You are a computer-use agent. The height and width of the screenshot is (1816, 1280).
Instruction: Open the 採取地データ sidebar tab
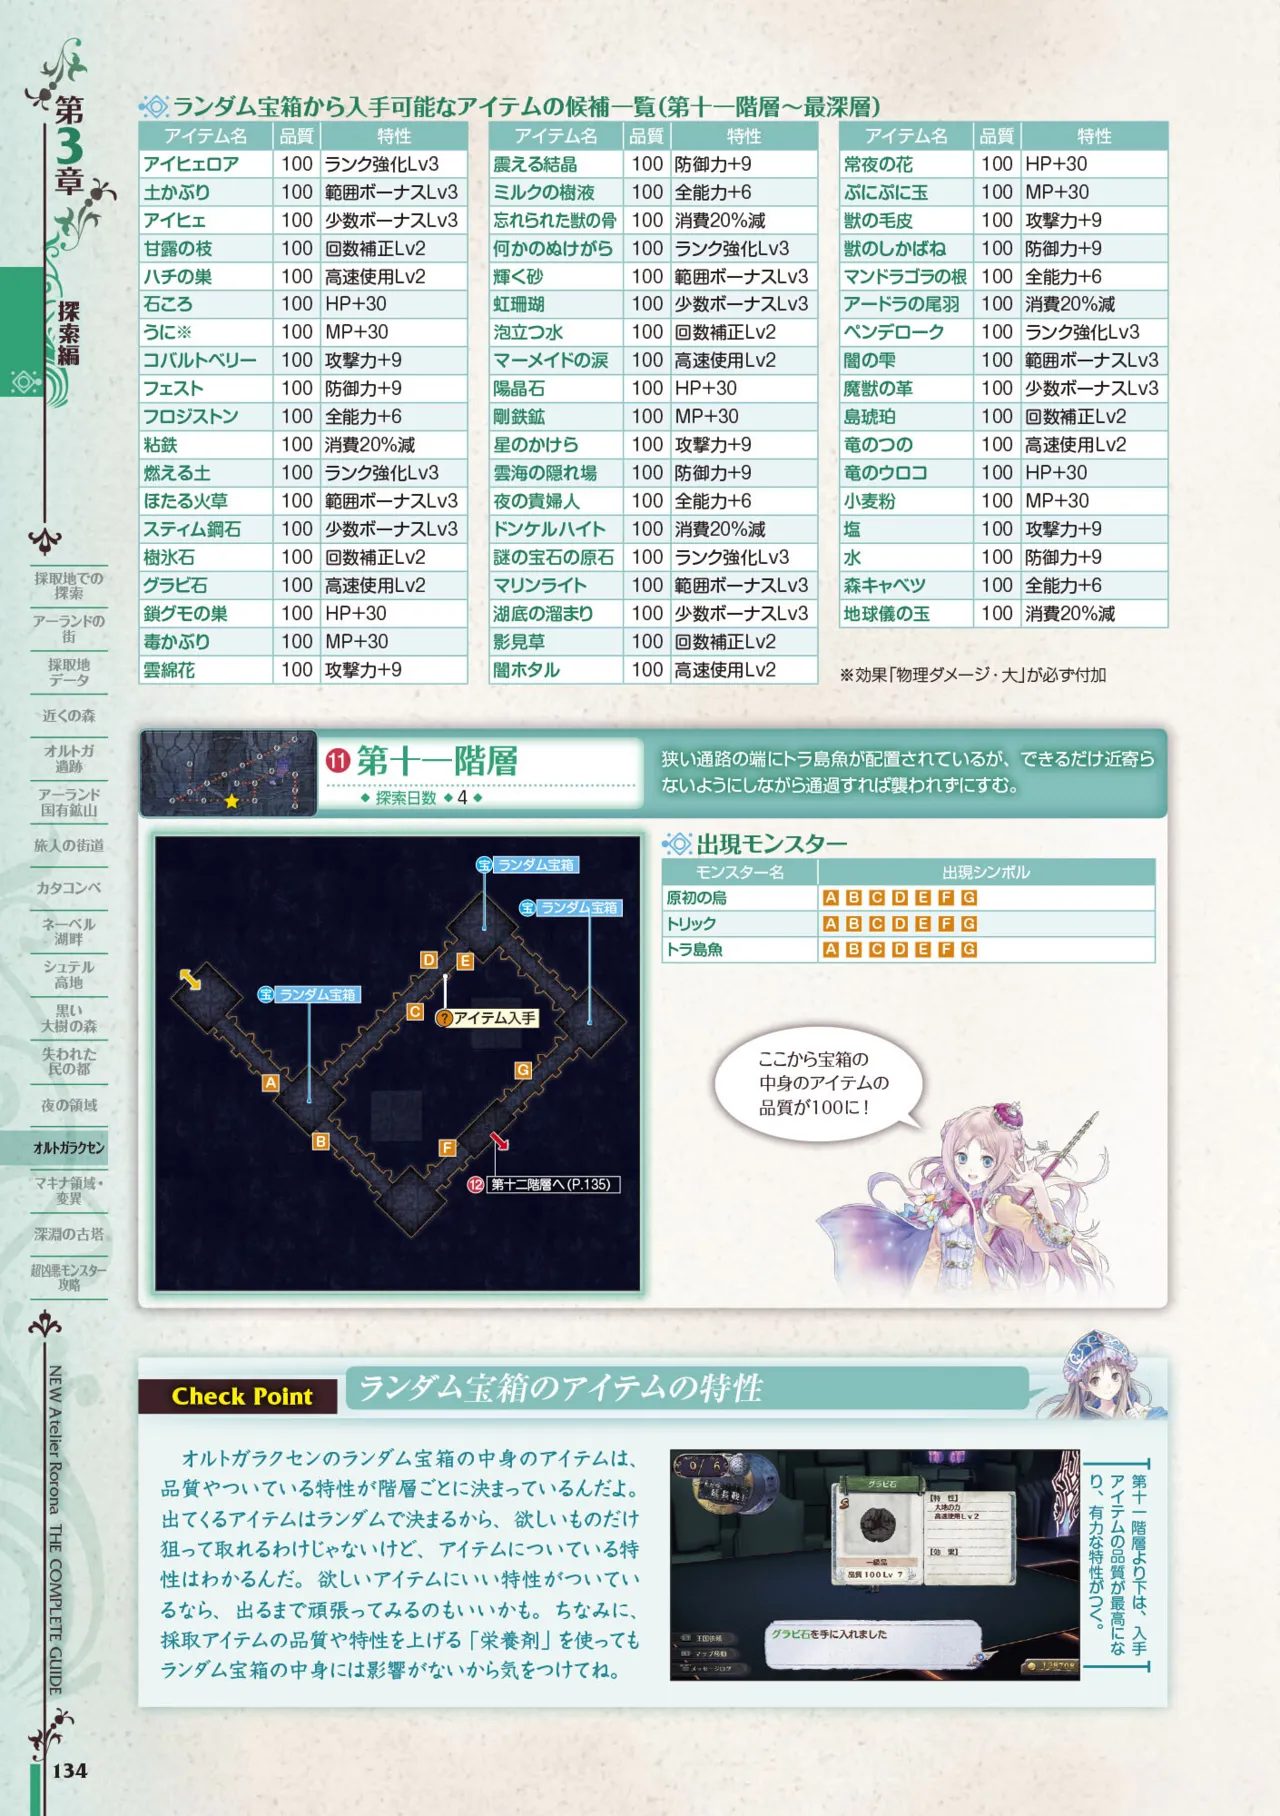tap(68, 672)
